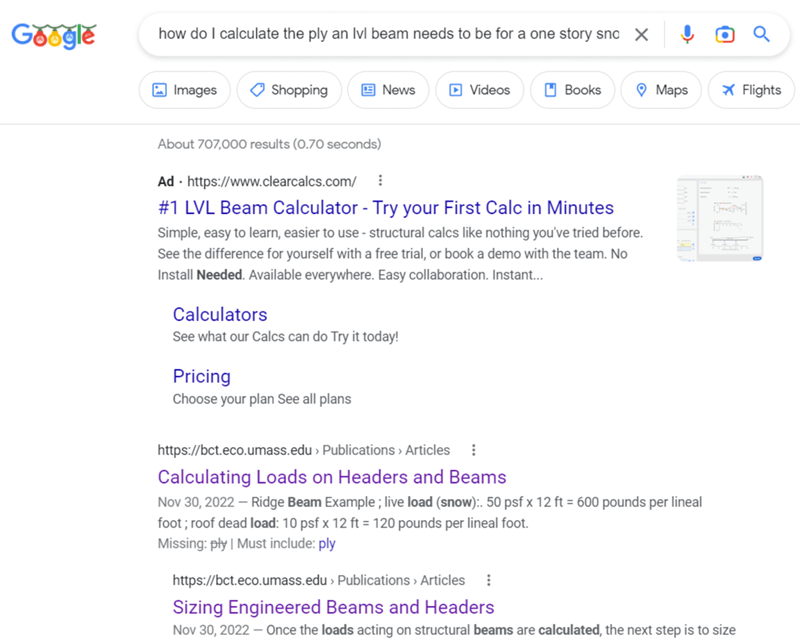This screenshot has width=800, height=644.
Task: Click inside the search query field
Action: coord(400,33)
